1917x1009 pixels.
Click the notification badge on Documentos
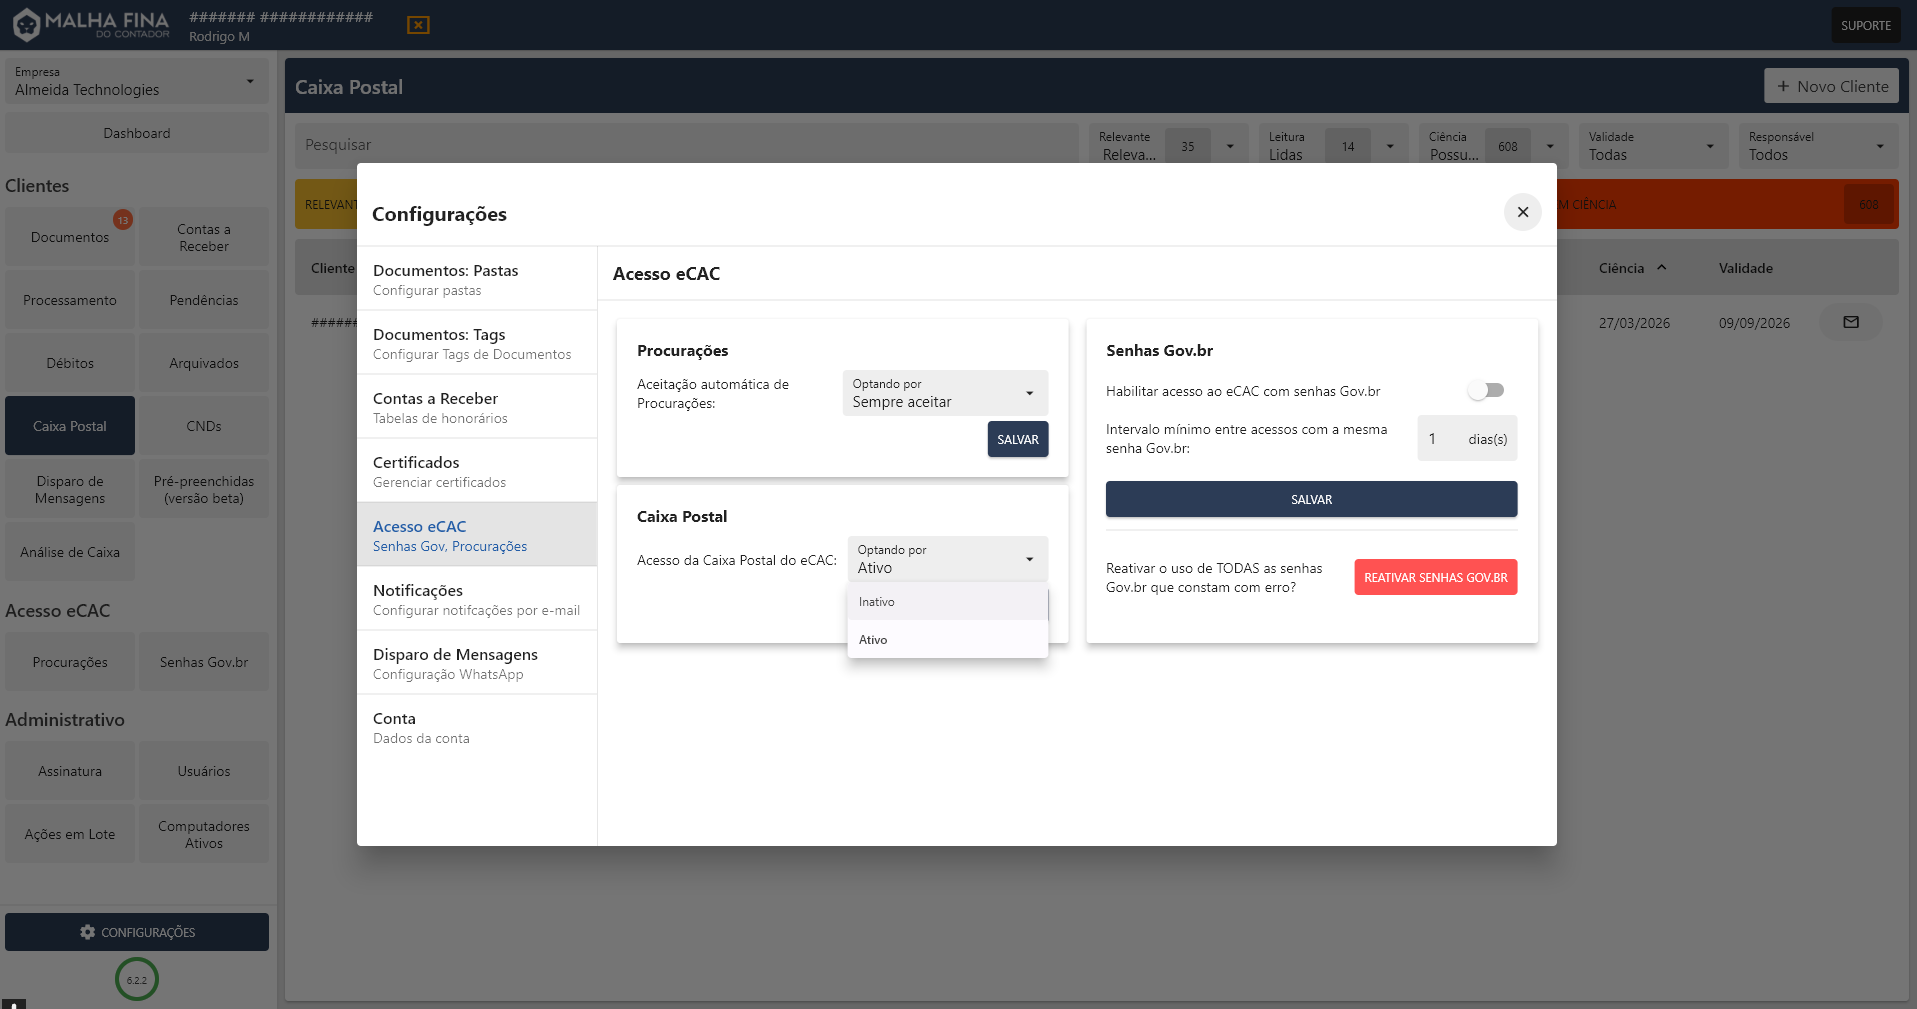(x=123, y=220)
